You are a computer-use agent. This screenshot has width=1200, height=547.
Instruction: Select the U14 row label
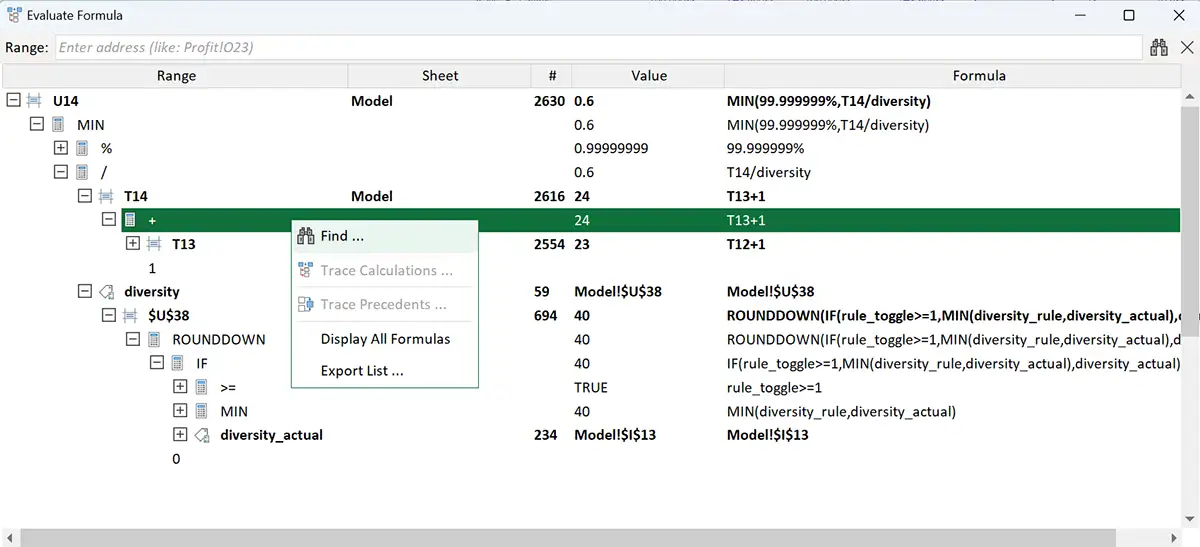pos(66,101)
